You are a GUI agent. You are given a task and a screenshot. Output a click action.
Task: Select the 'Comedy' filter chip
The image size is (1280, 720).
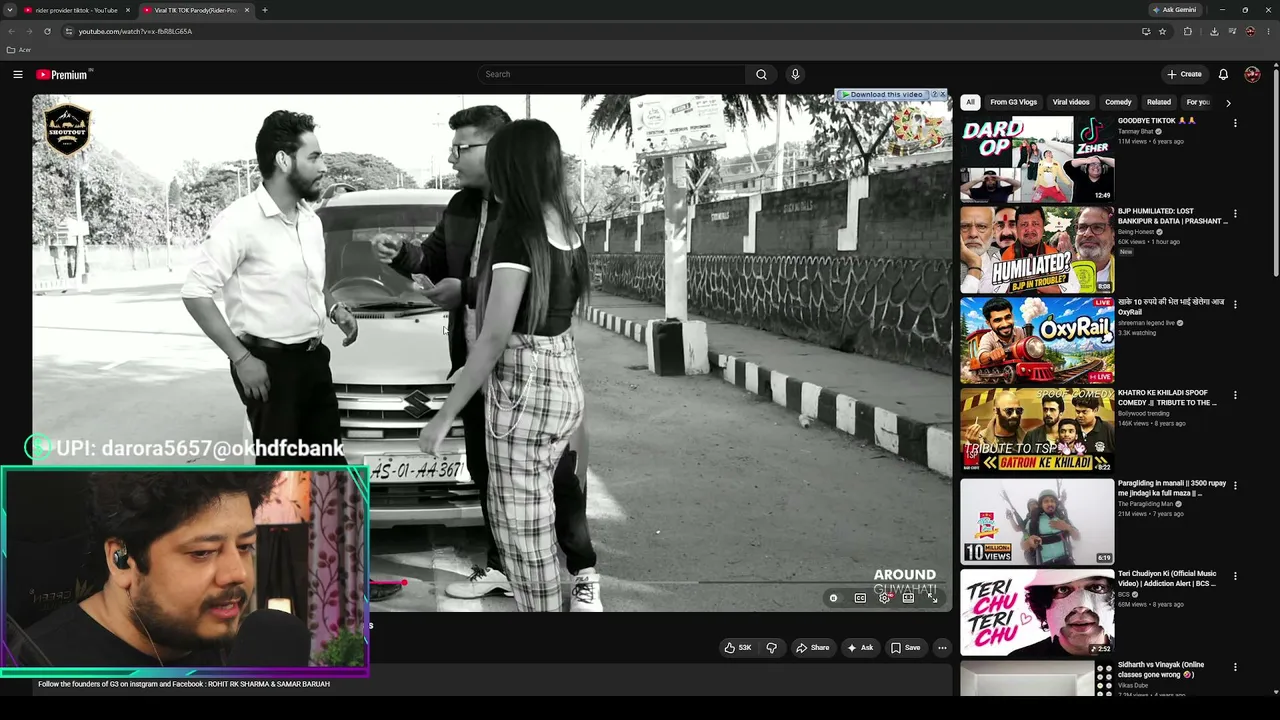1118,102
